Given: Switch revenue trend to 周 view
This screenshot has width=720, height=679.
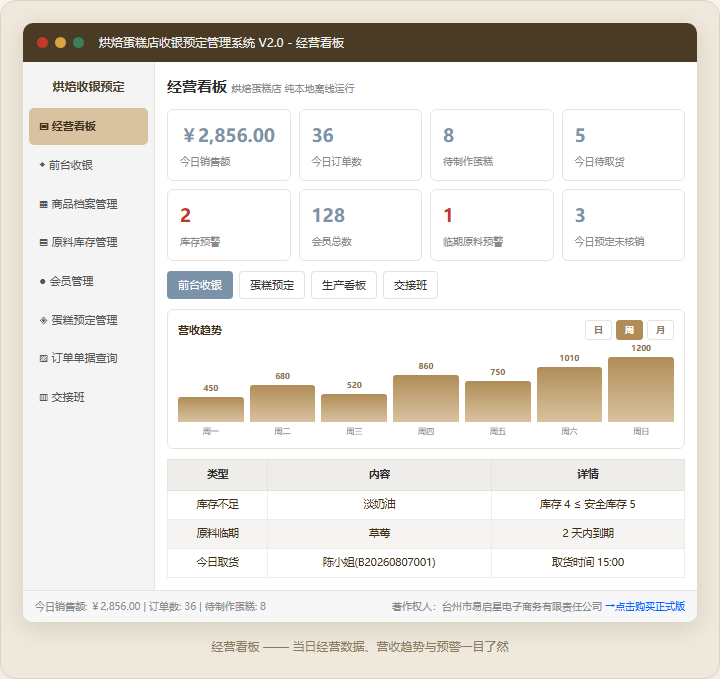Looking at the screenshot, I should pyautogui.click(x=629, y=330).
